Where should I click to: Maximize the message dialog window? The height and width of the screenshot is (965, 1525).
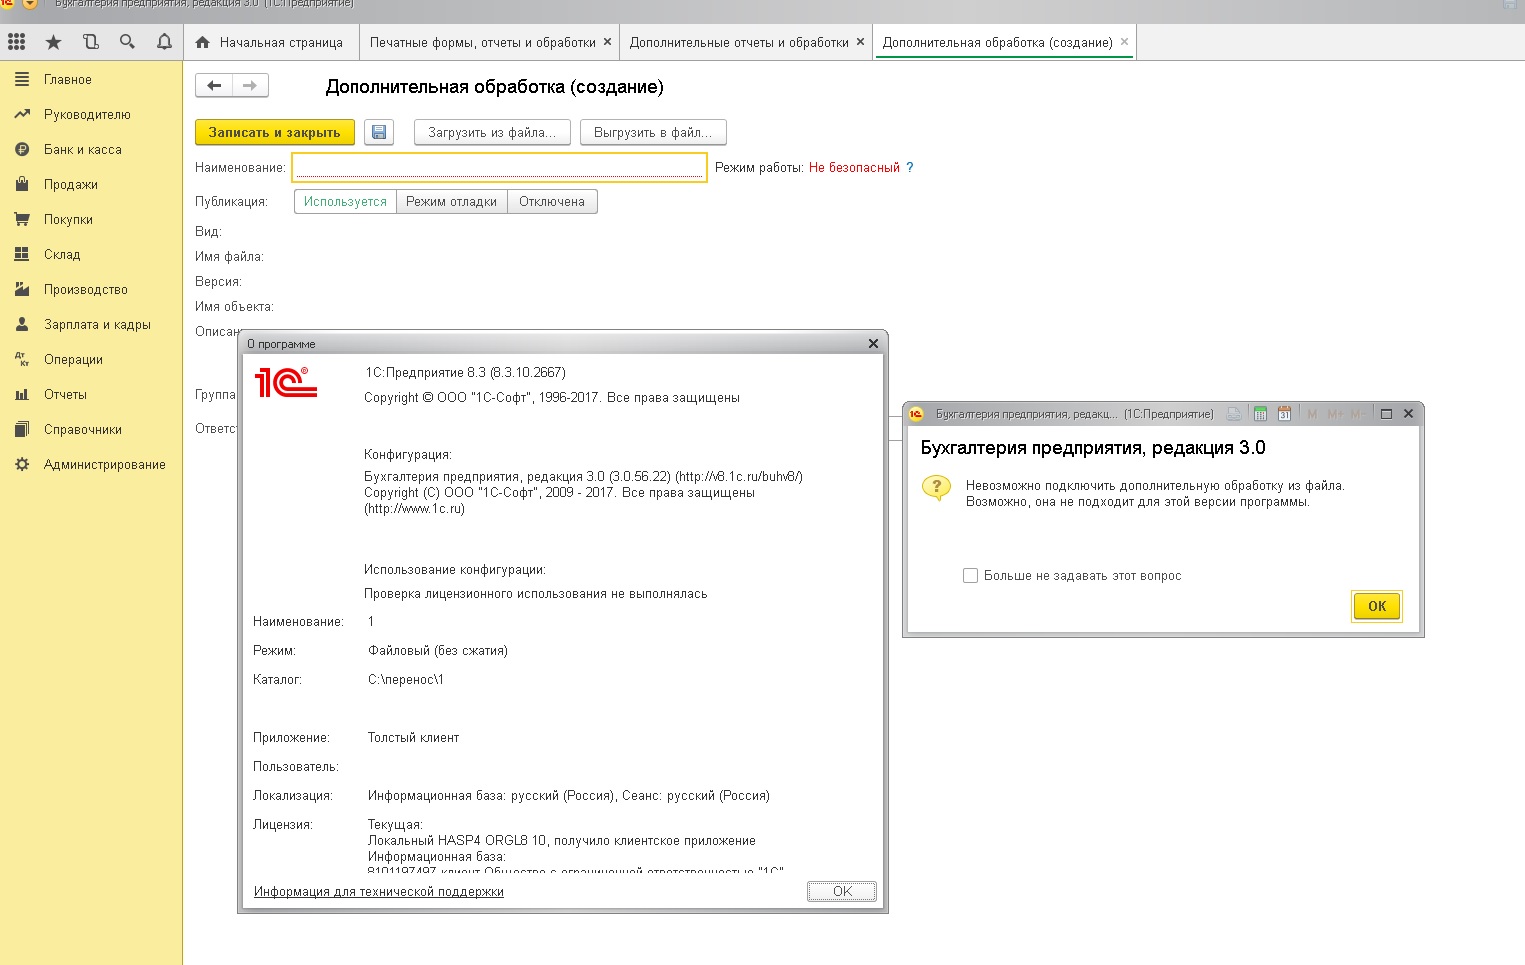(x=1386, y=414)
